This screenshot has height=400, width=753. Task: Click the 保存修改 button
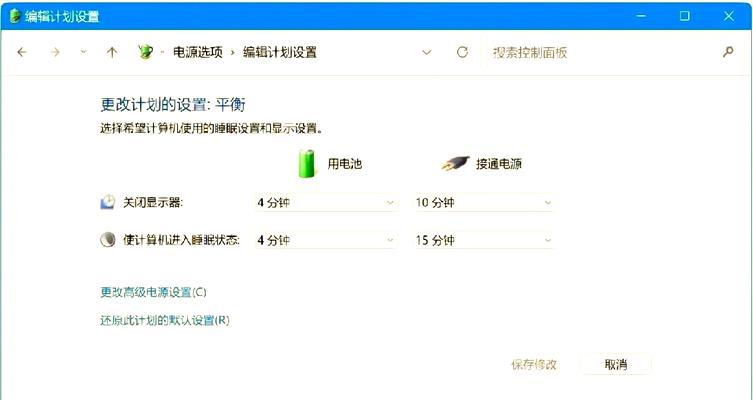[x=534, y=364]
